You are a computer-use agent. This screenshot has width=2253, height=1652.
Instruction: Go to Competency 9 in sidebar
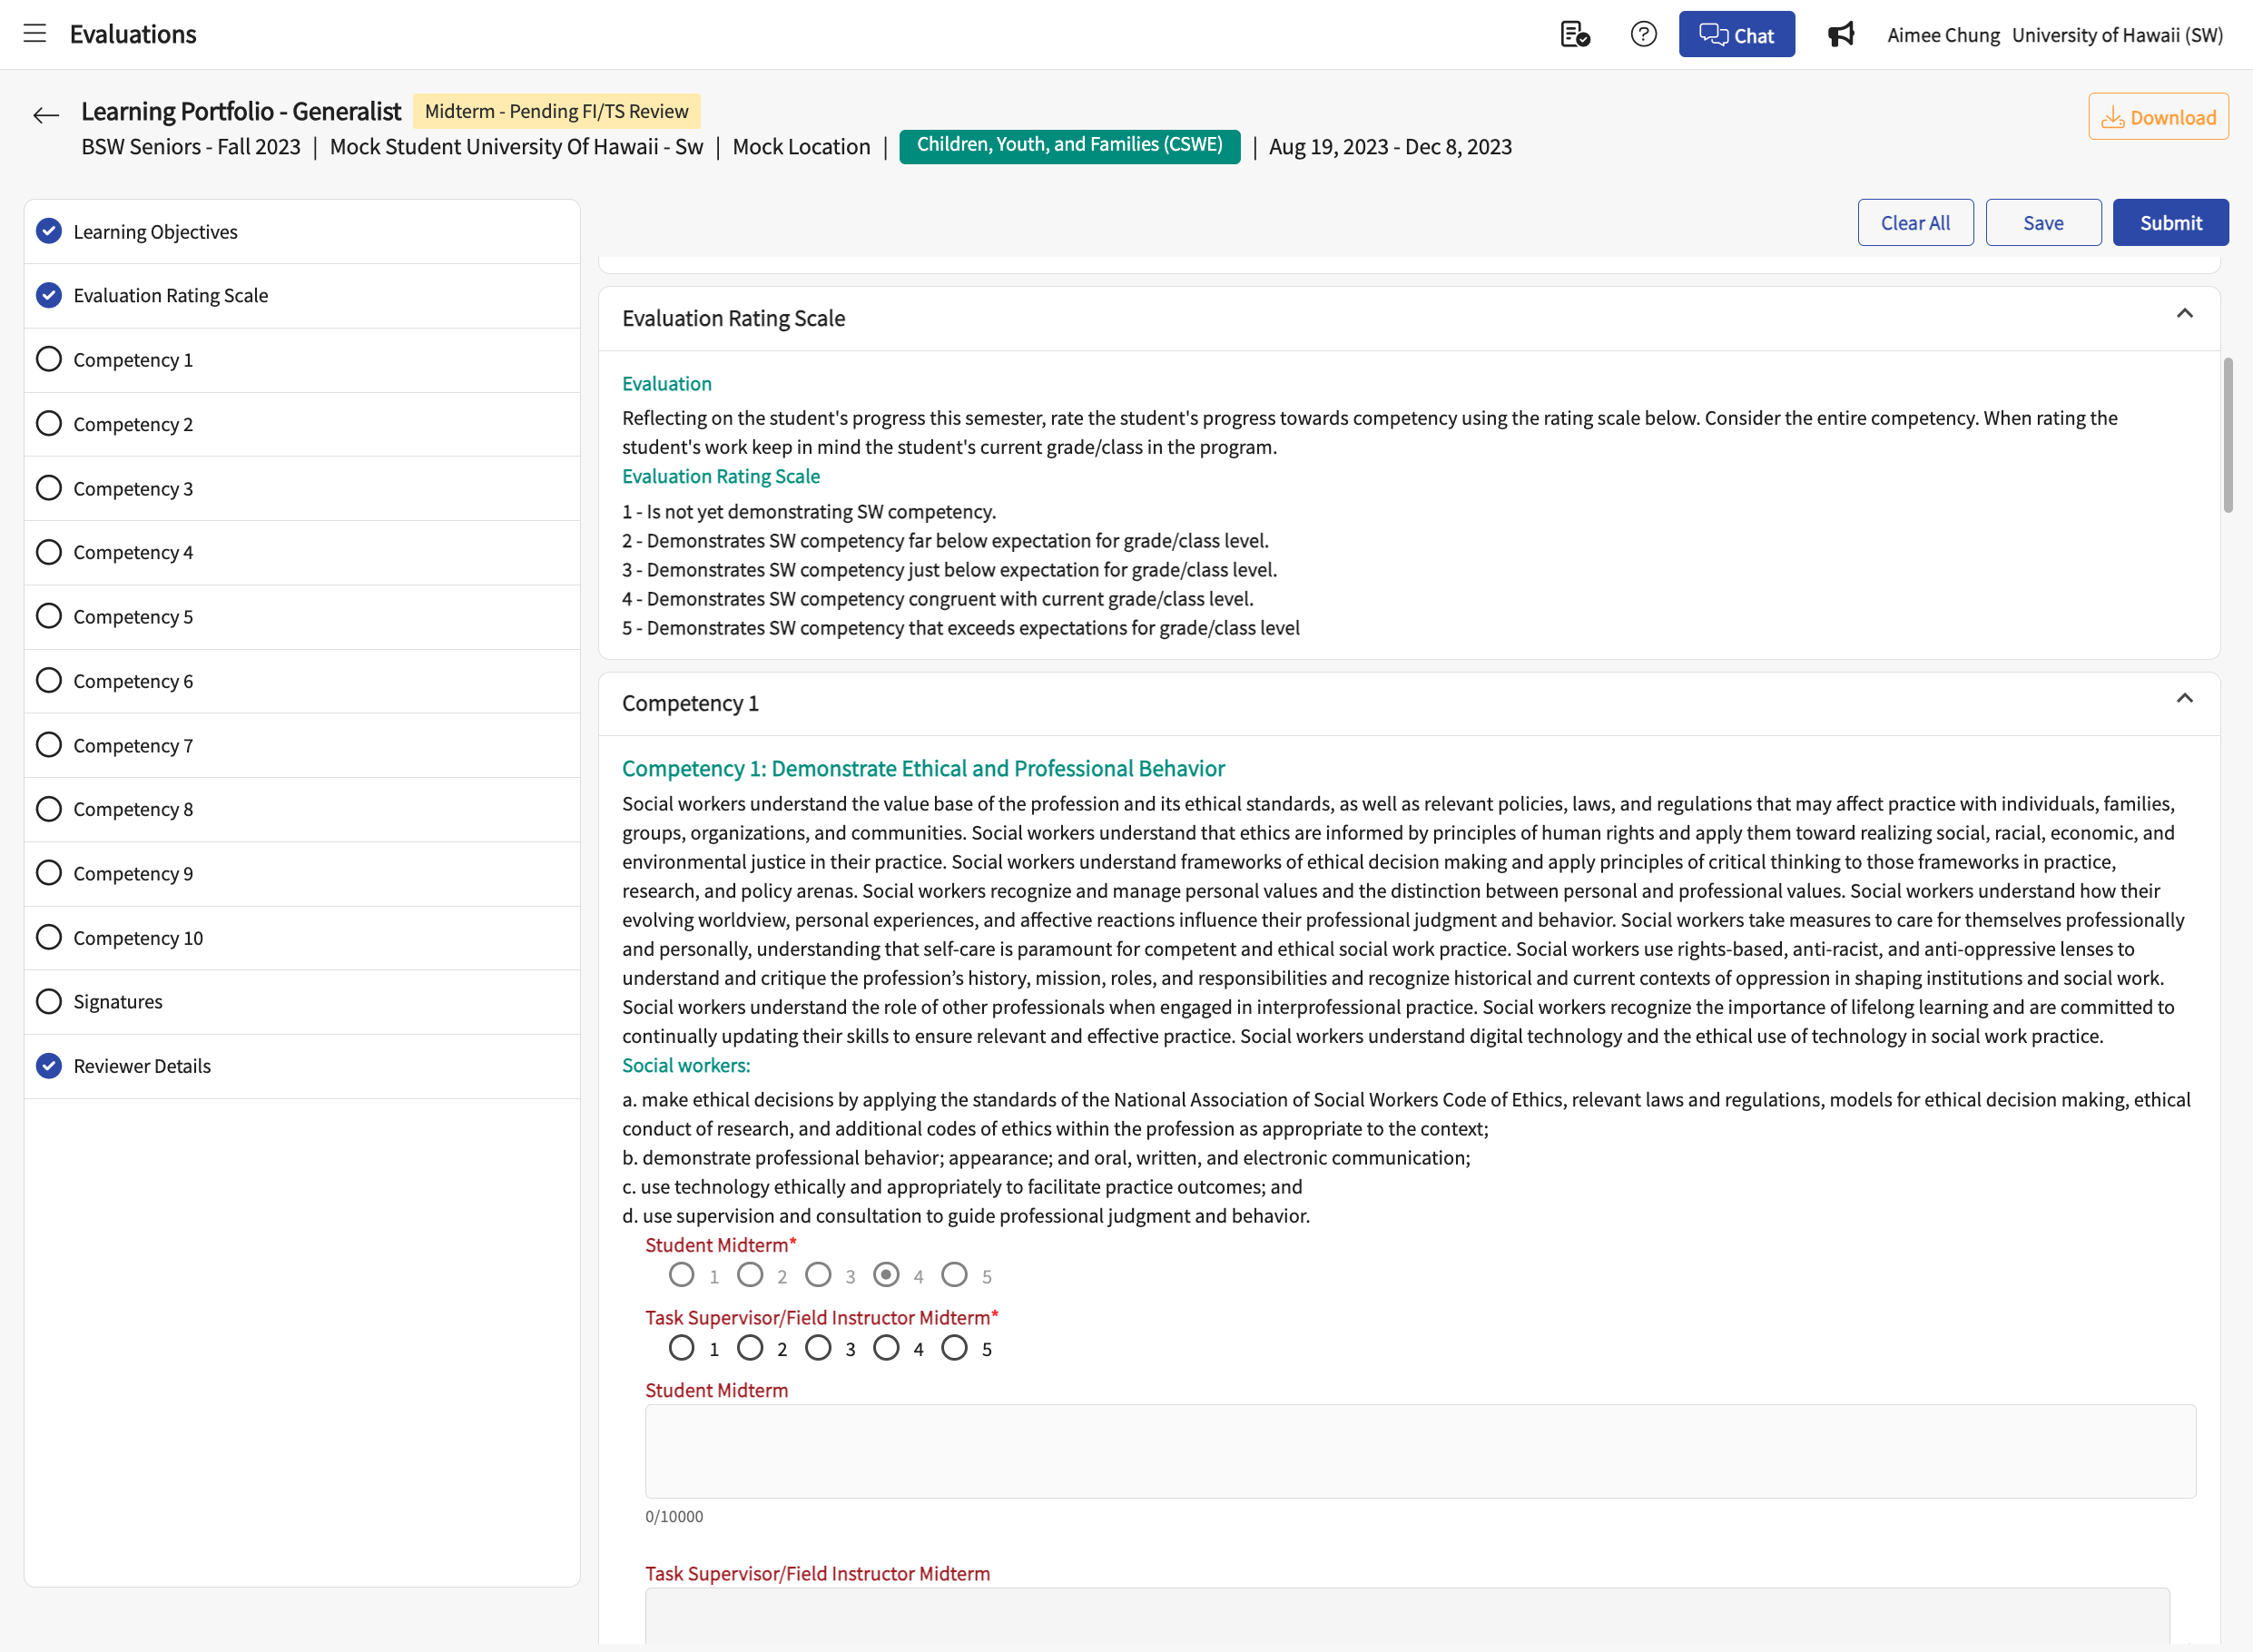302,874
